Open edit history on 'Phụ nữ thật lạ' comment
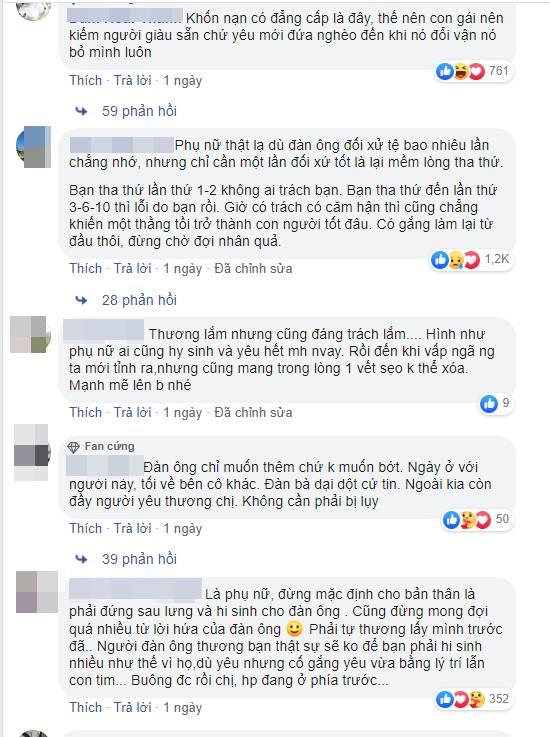The height and width of the screenshot is (737, 550). 253,268
